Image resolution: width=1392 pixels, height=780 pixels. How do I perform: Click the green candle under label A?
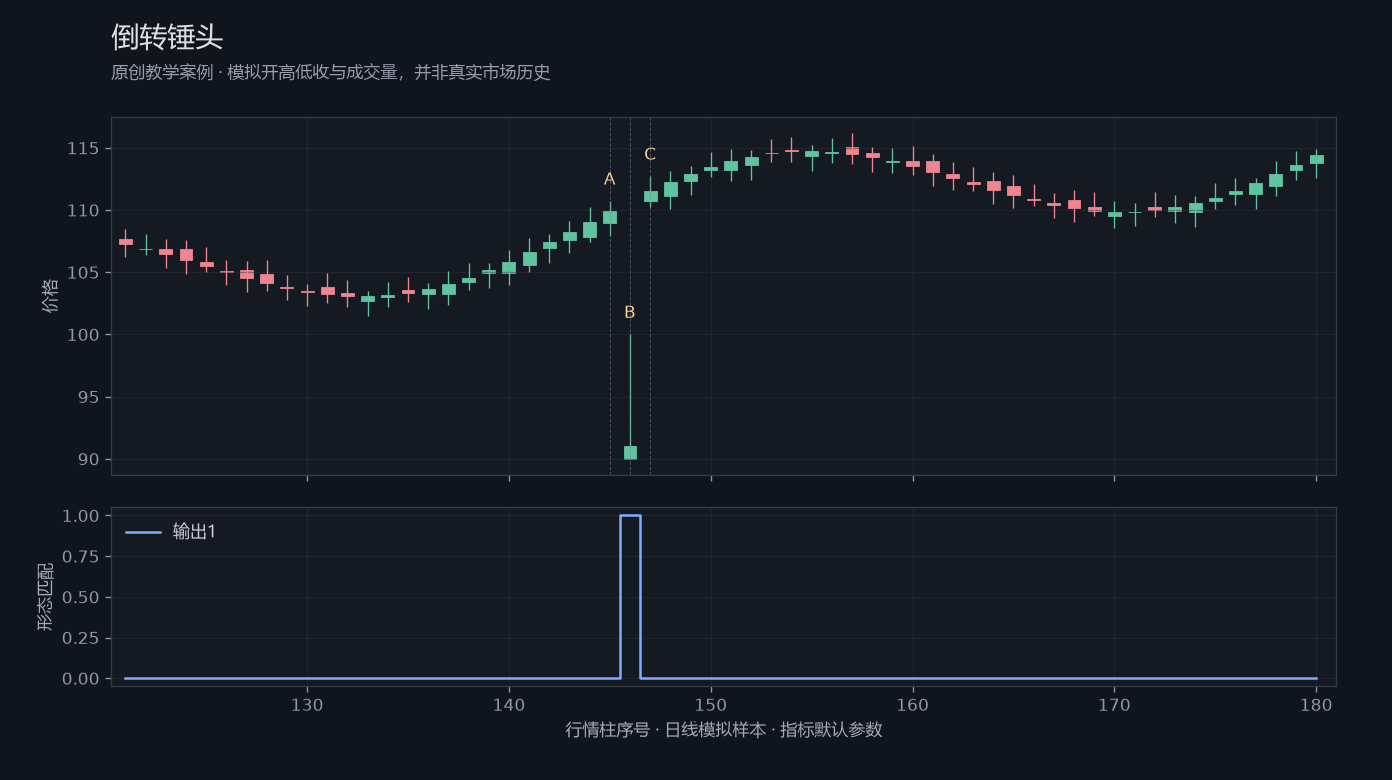pyautogui.click(x=610, y=216)
